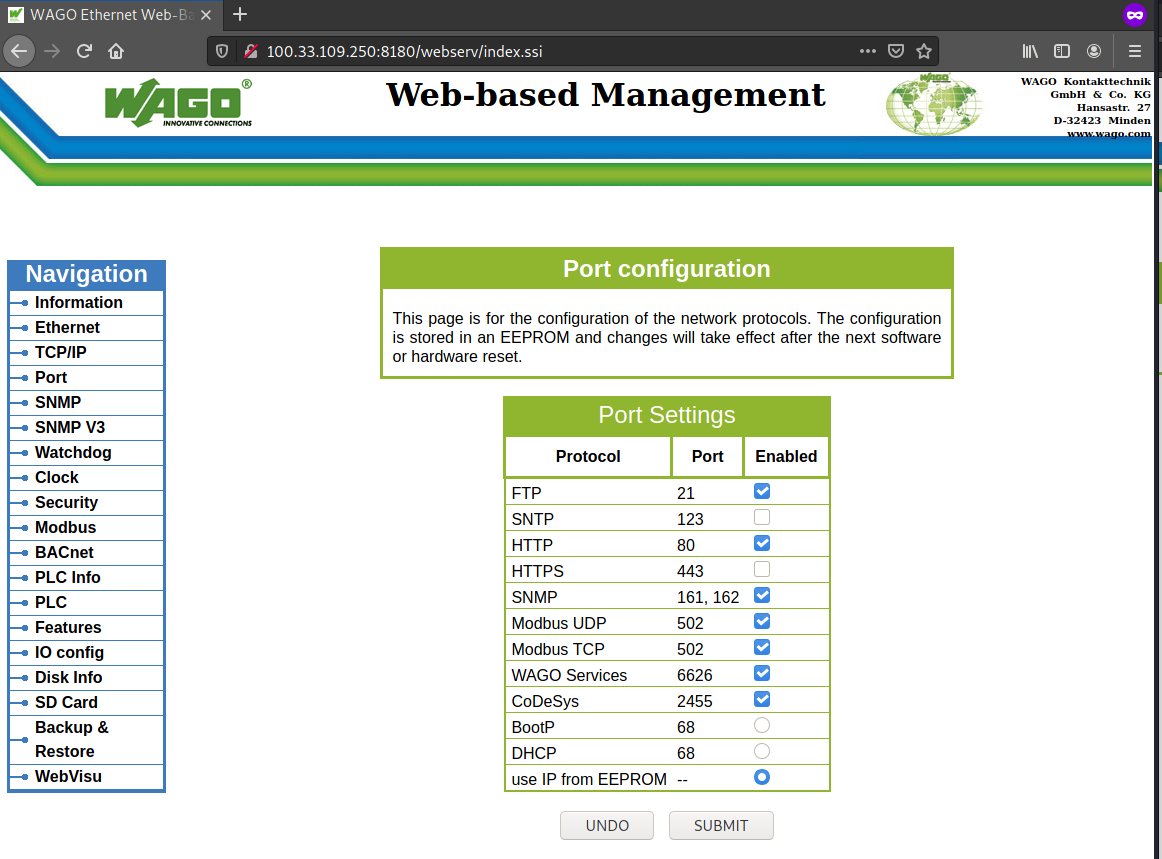Enable the SNTP protocol checkbox
The height and width of the screenshot is (859, 1162).
pyautogui.click(x=762, y=517)
